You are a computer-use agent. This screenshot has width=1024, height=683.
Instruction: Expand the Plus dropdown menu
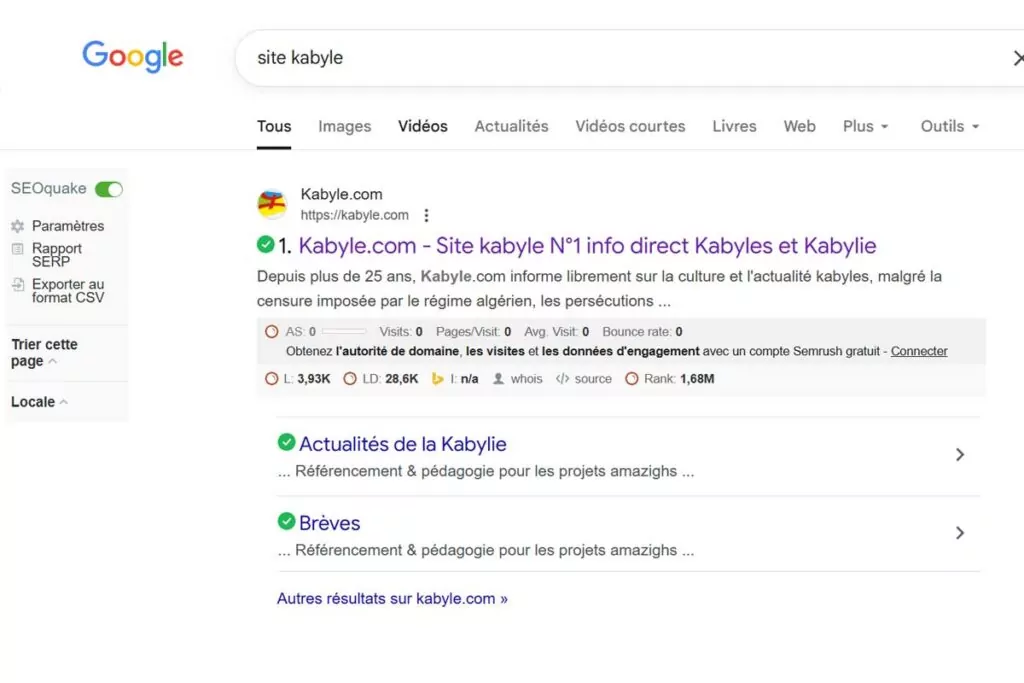(x=865, y=126)
